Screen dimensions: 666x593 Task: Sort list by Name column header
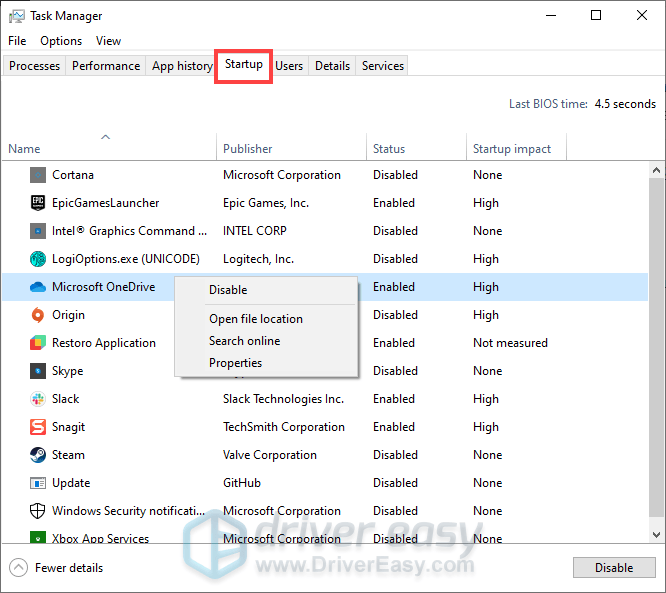coord(24,149)
